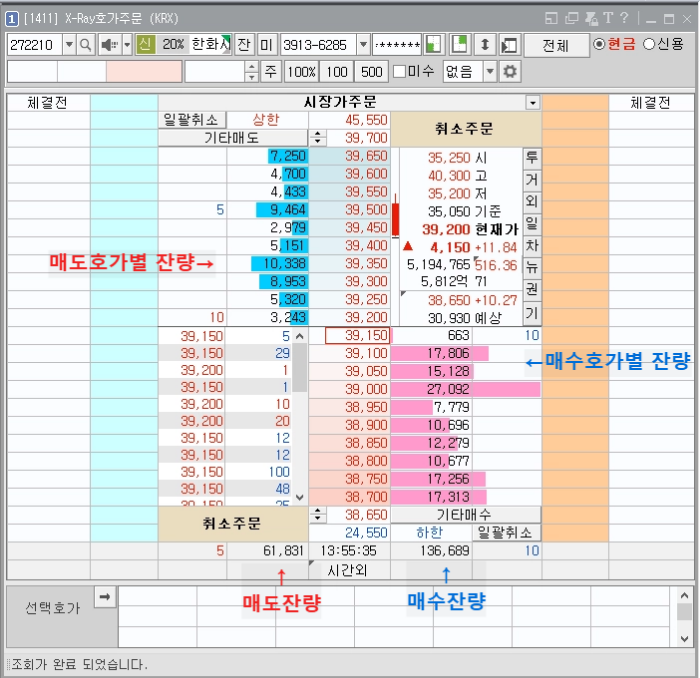Click the 시간외 after-hours cell

[350, 570]
